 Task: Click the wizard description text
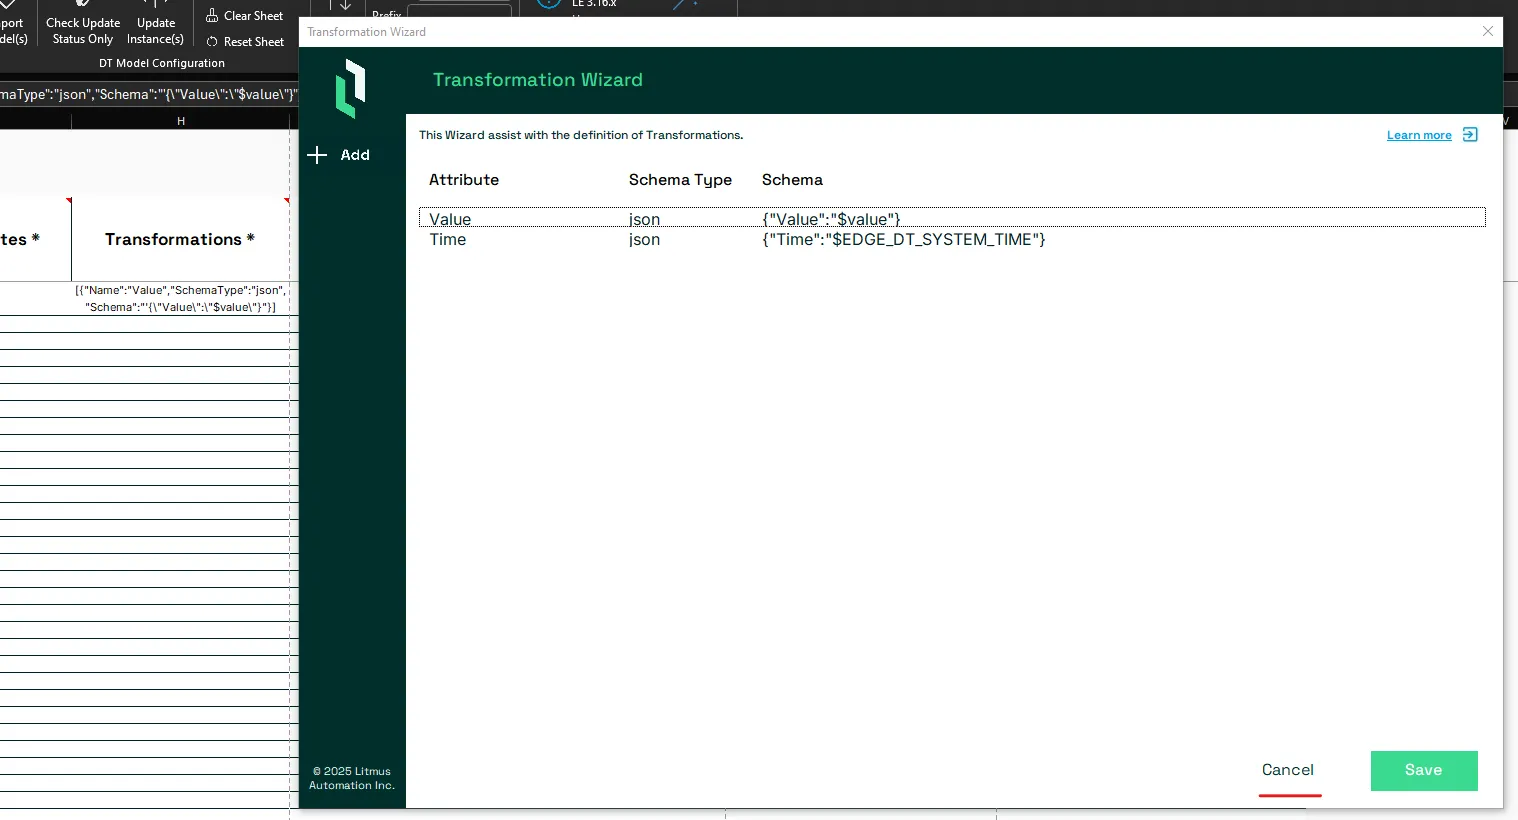(581, 135)
